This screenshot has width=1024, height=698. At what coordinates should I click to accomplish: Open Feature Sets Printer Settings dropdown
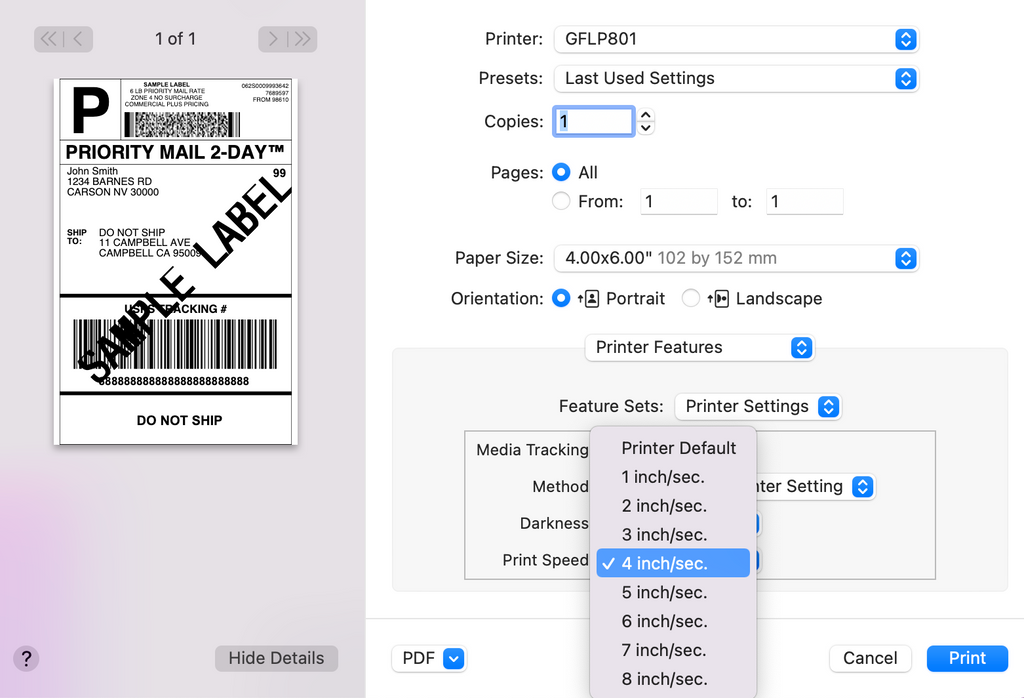tap(758, 406)
